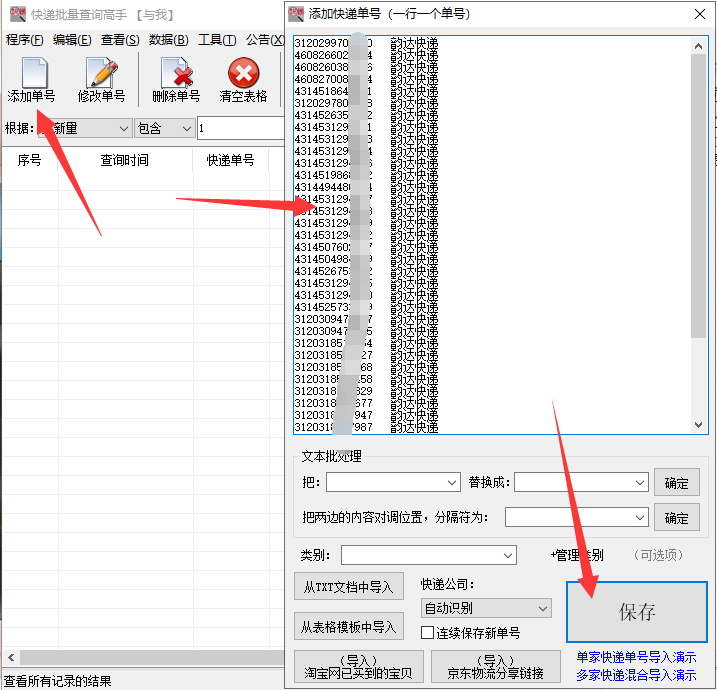Click the +管理类别 link
717x690 pixels.
tap(577, 555)
